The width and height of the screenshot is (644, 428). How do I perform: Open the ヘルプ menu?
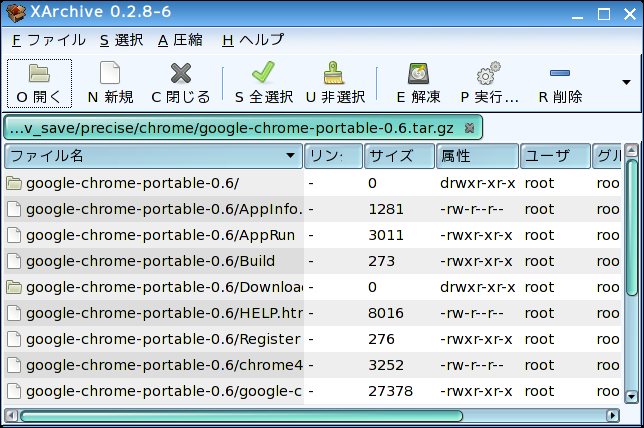click(253, 40)
